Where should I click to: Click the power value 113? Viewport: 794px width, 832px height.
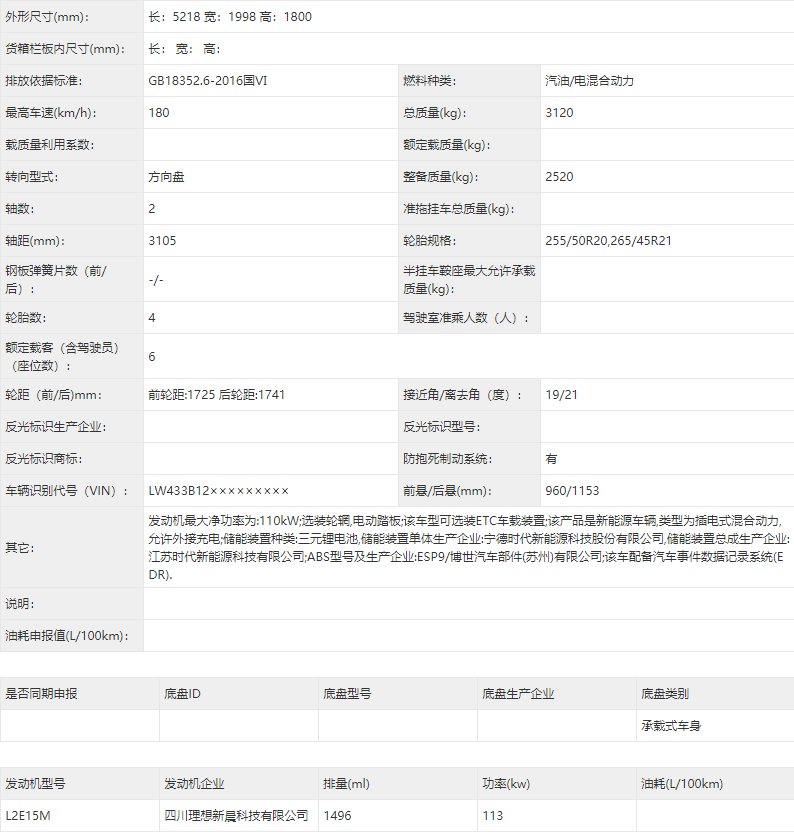493,816
